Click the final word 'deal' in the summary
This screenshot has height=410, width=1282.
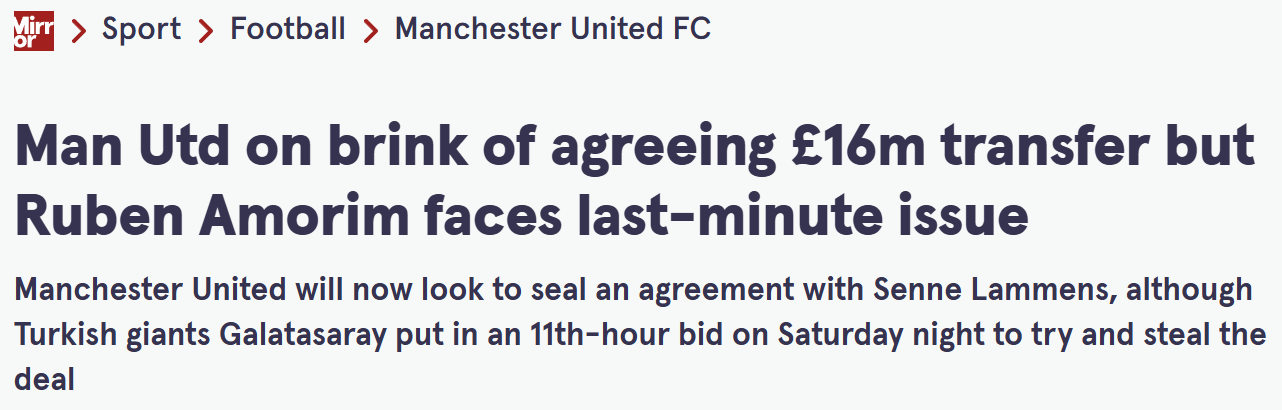click(x=45, y=380)
